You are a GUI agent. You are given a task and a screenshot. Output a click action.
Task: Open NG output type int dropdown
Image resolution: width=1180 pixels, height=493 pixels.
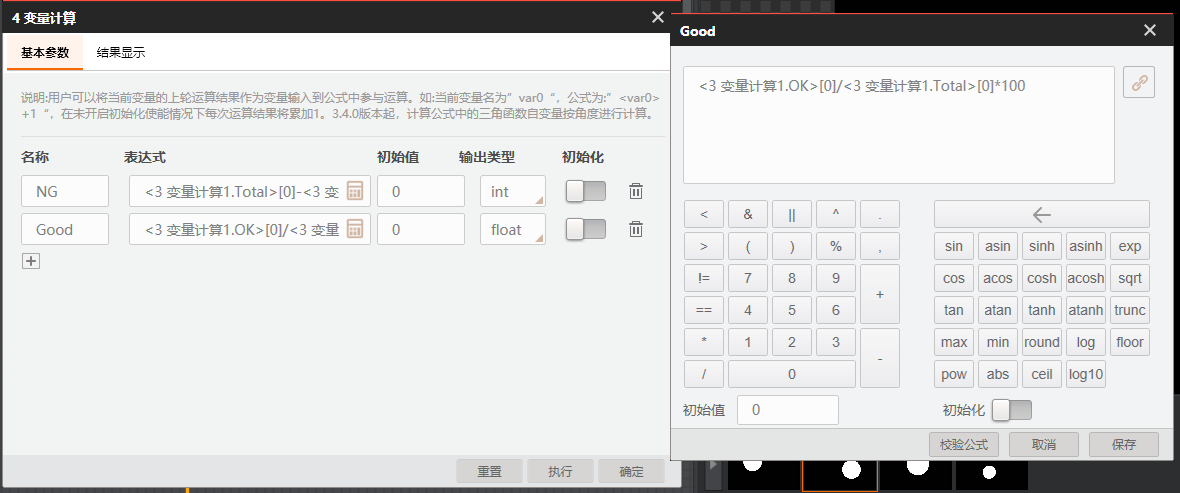pyautogui.click(x=512, y=191)
